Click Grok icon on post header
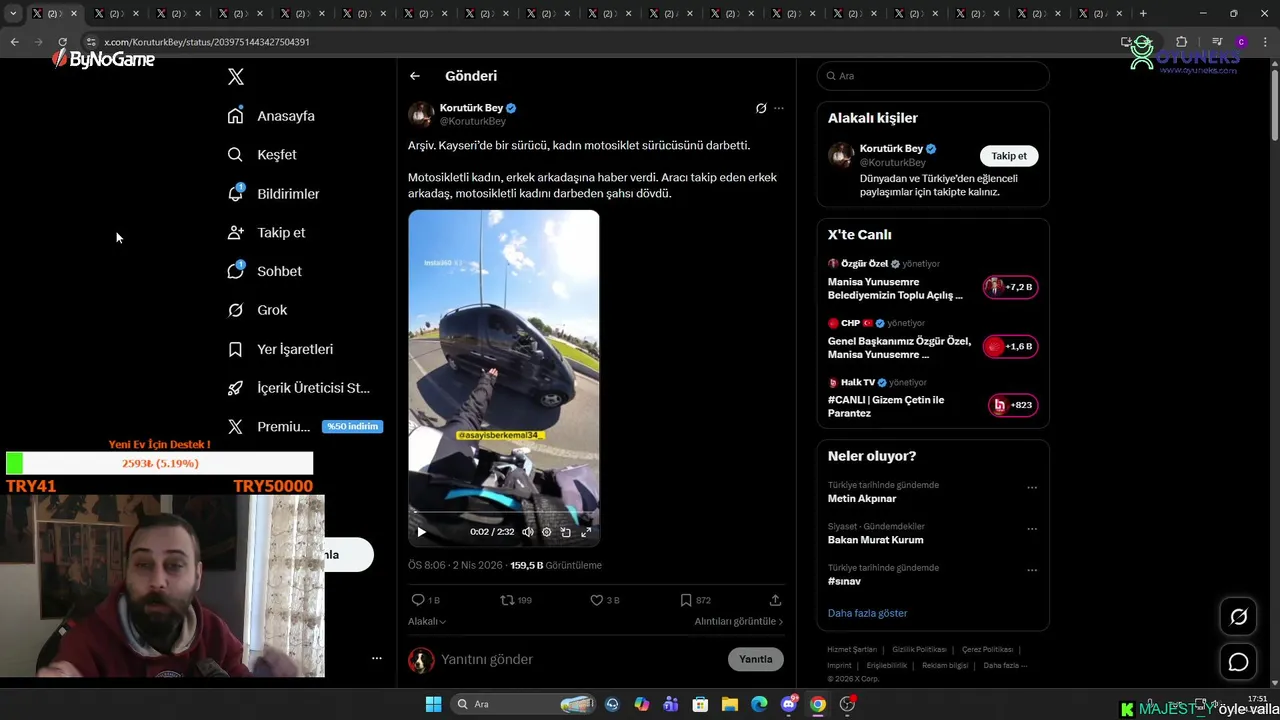The height and width of the screenshot is (720, 1280). tap(761, 108)
